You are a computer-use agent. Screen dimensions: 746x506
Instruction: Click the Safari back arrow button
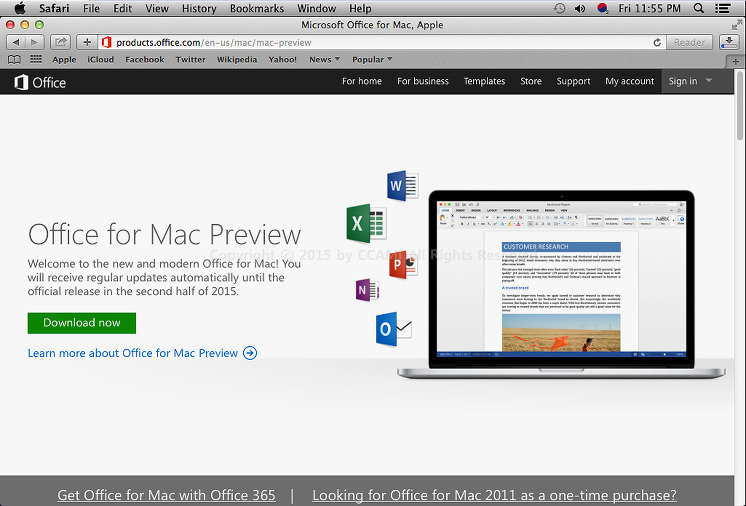[16, 42]
